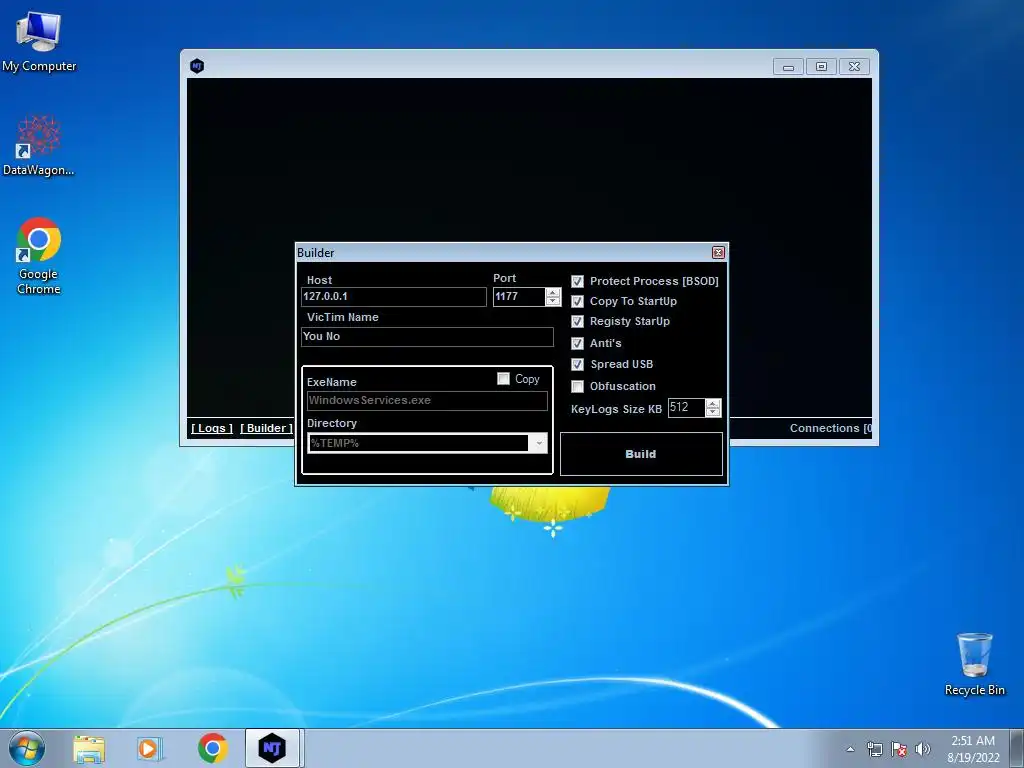Click the VicTim Name input field

pos(427,337)
